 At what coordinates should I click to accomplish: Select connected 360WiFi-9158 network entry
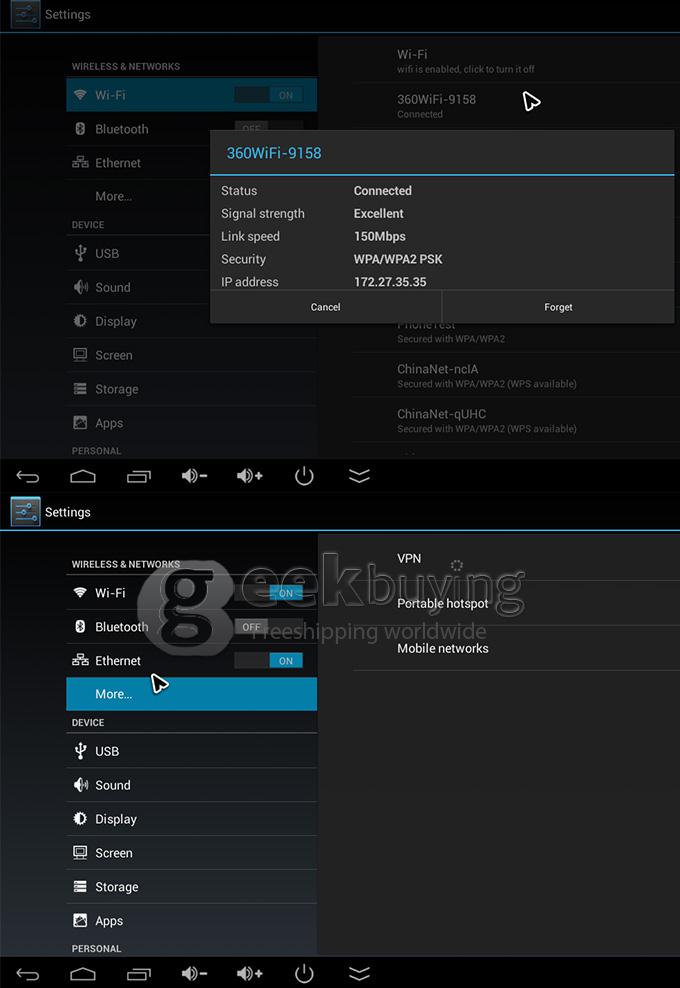coord(516,106)
